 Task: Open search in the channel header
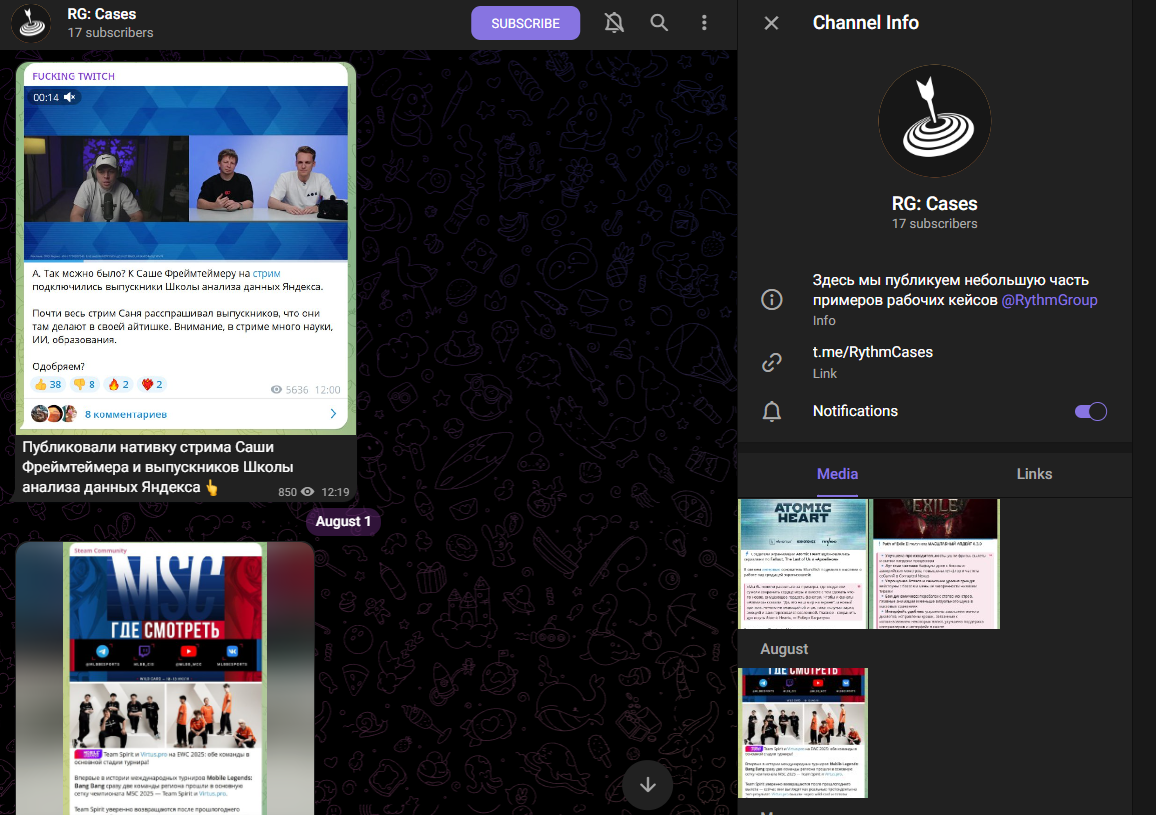tap(659, 23)
